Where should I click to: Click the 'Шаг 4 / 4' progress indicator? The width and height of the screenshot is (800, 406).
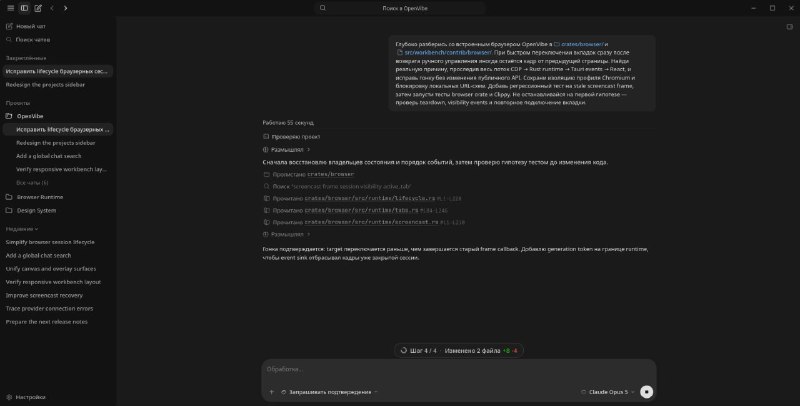(419, 350)
